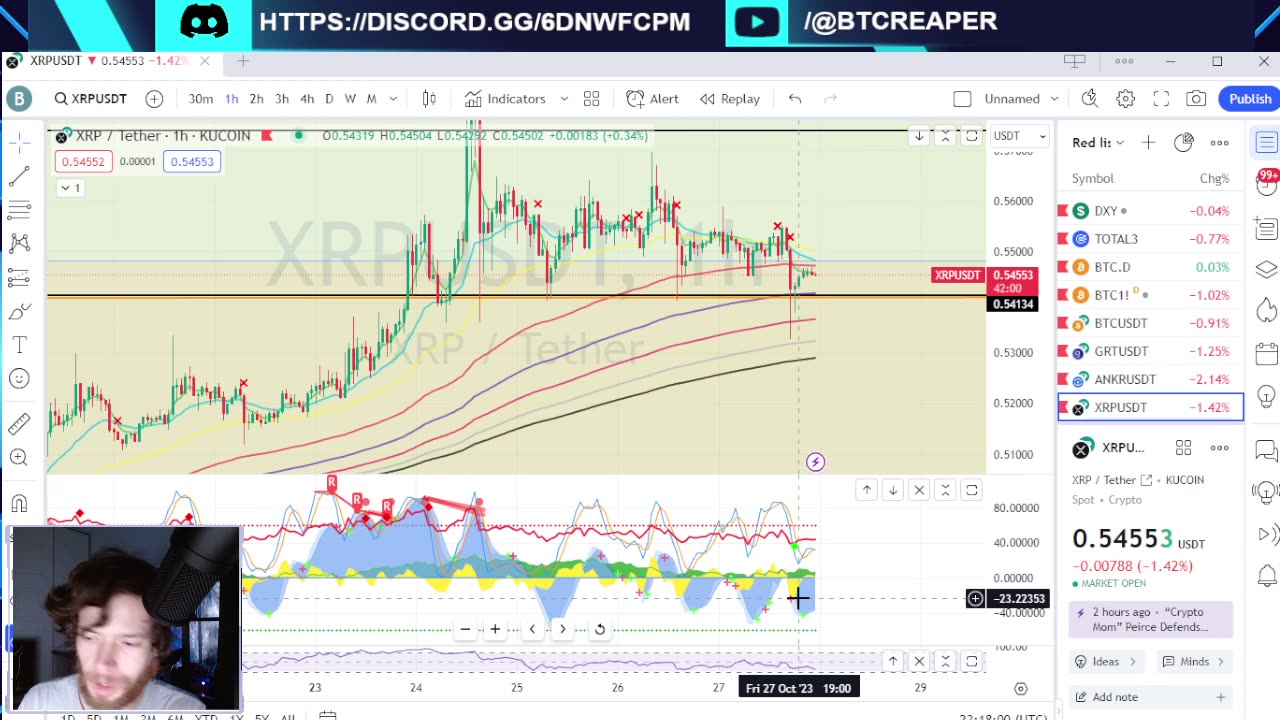
Task: Open the notifications bell icon
Action: tap(1266, 575)
